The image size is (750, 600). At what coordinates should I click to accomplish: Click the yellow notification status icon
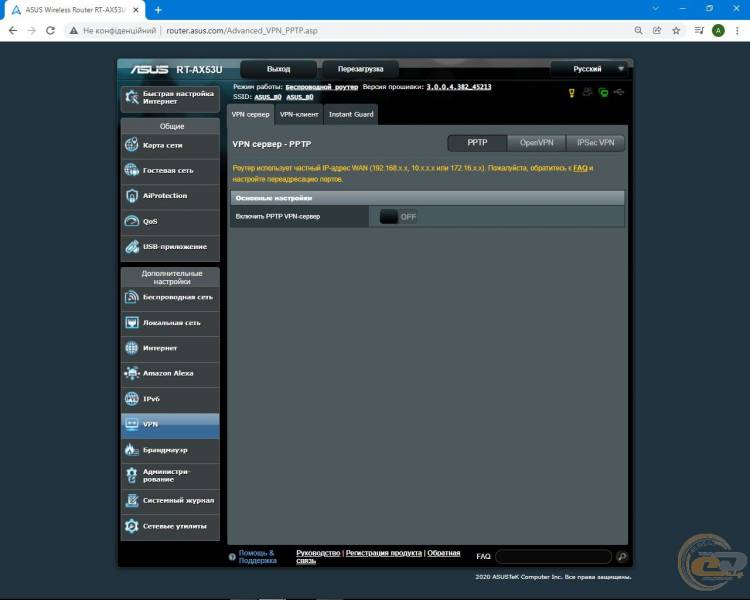click(572, 92)
